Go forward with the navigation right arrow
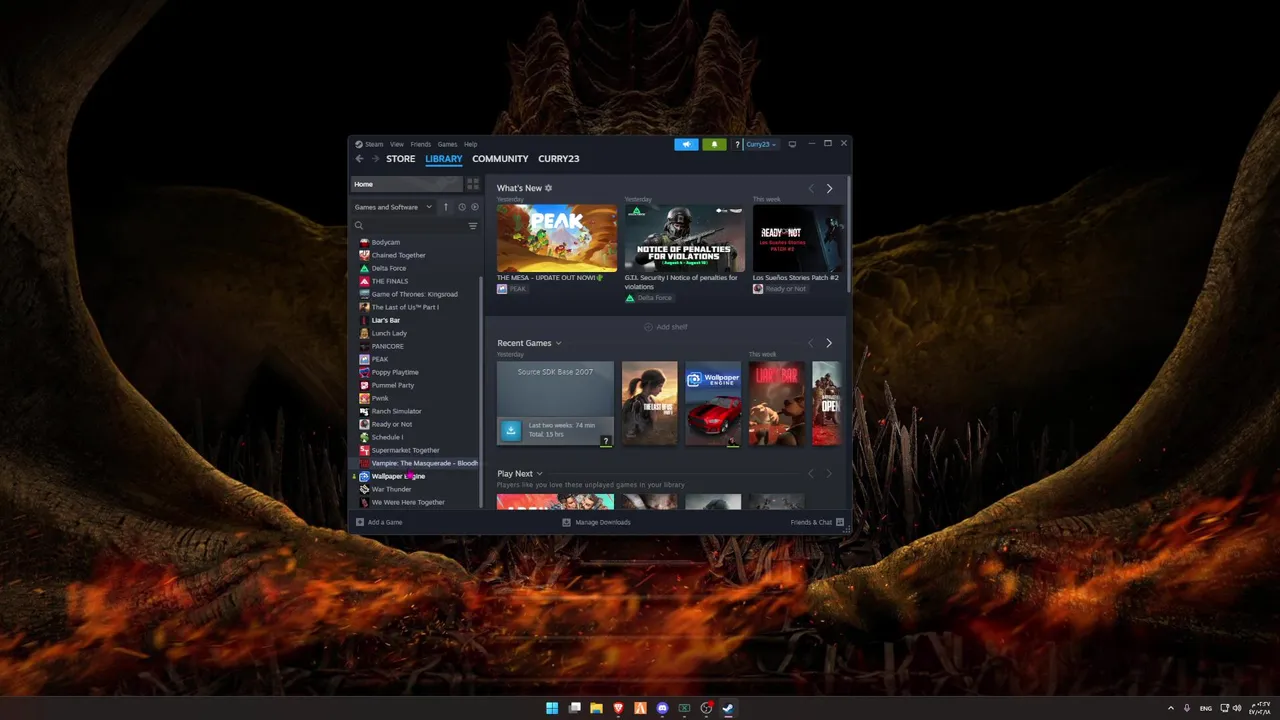 (x=376, y=159)
